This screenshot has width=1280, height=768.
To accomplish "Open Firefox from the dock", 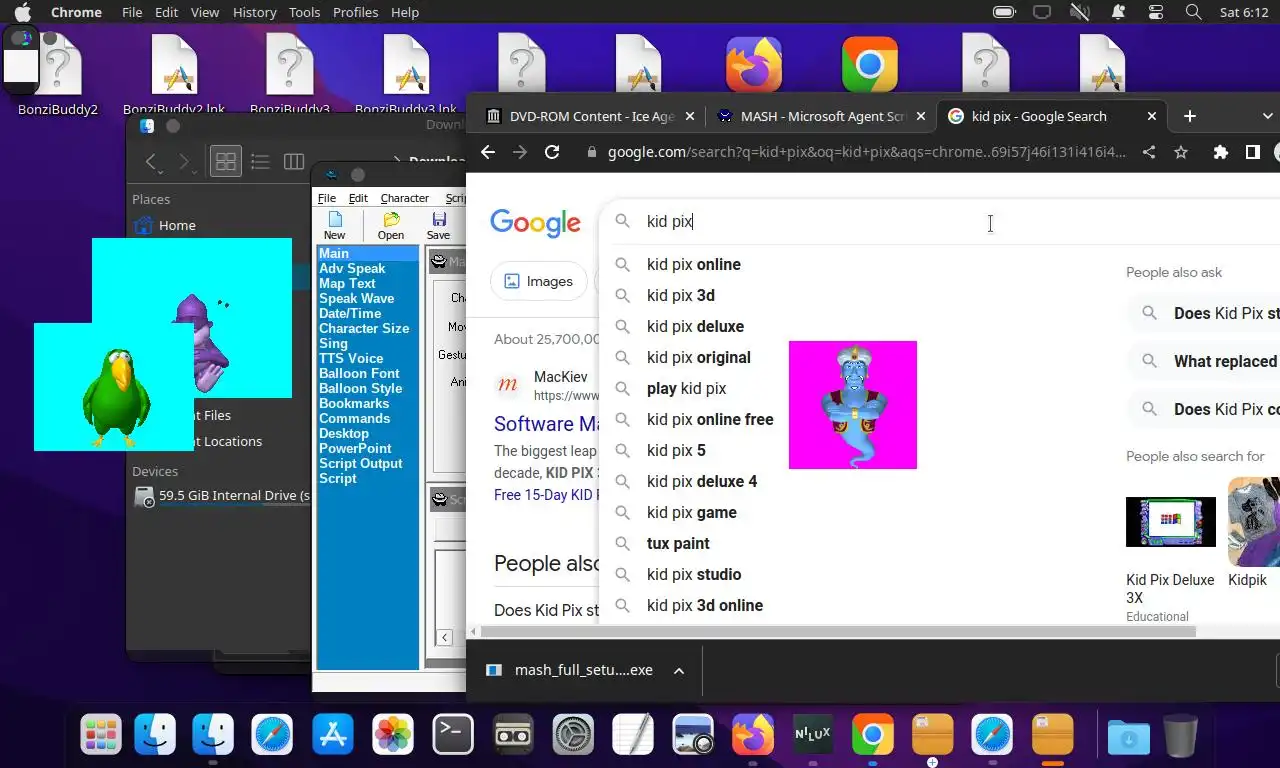I will point(753,735).
